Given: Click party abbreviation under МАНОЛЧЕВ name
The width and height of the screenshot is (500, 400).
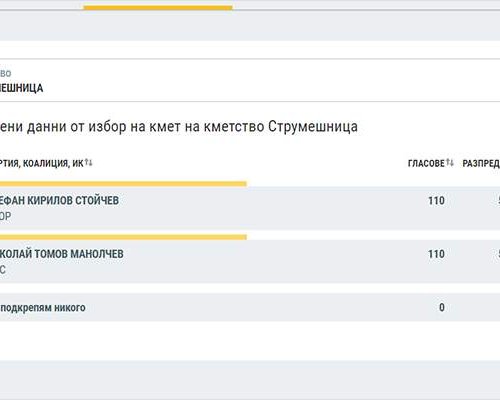Looking at the screenshot, I should point(3,270).
